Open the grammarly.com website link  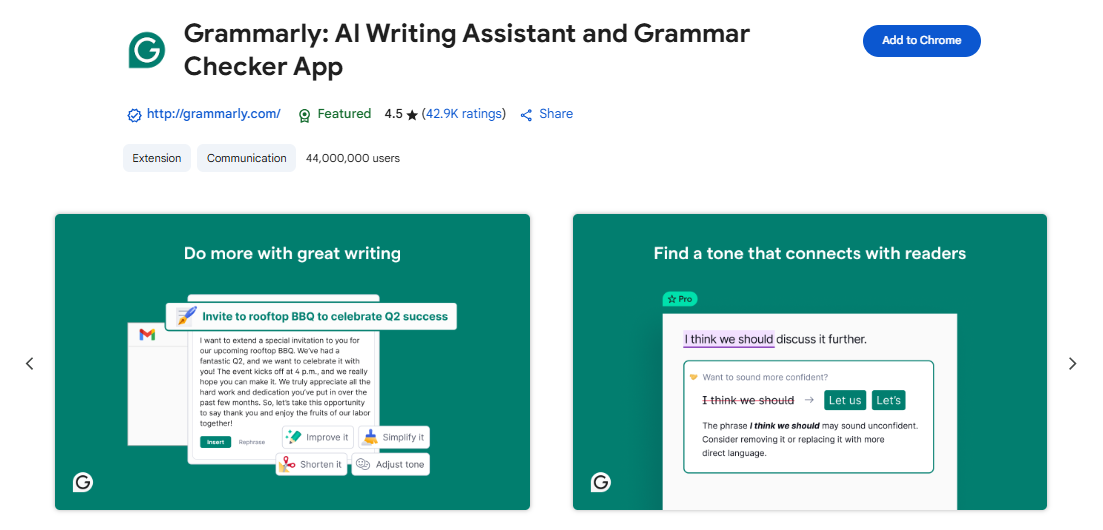(x=213, y=114)
